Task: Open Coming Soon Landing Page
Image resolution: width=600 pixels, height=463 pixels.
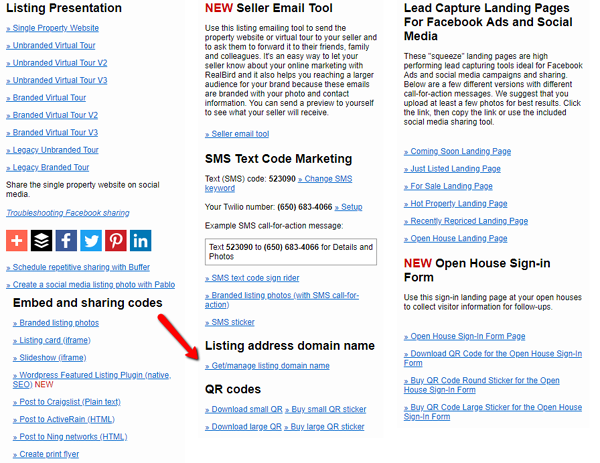Action: (457, 151)
